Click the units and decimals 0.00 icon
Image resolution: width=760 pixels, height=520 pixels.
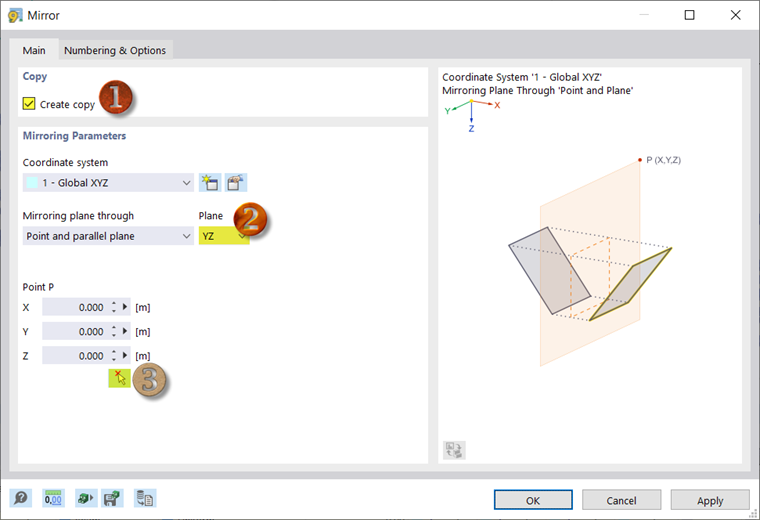(53, 498)
